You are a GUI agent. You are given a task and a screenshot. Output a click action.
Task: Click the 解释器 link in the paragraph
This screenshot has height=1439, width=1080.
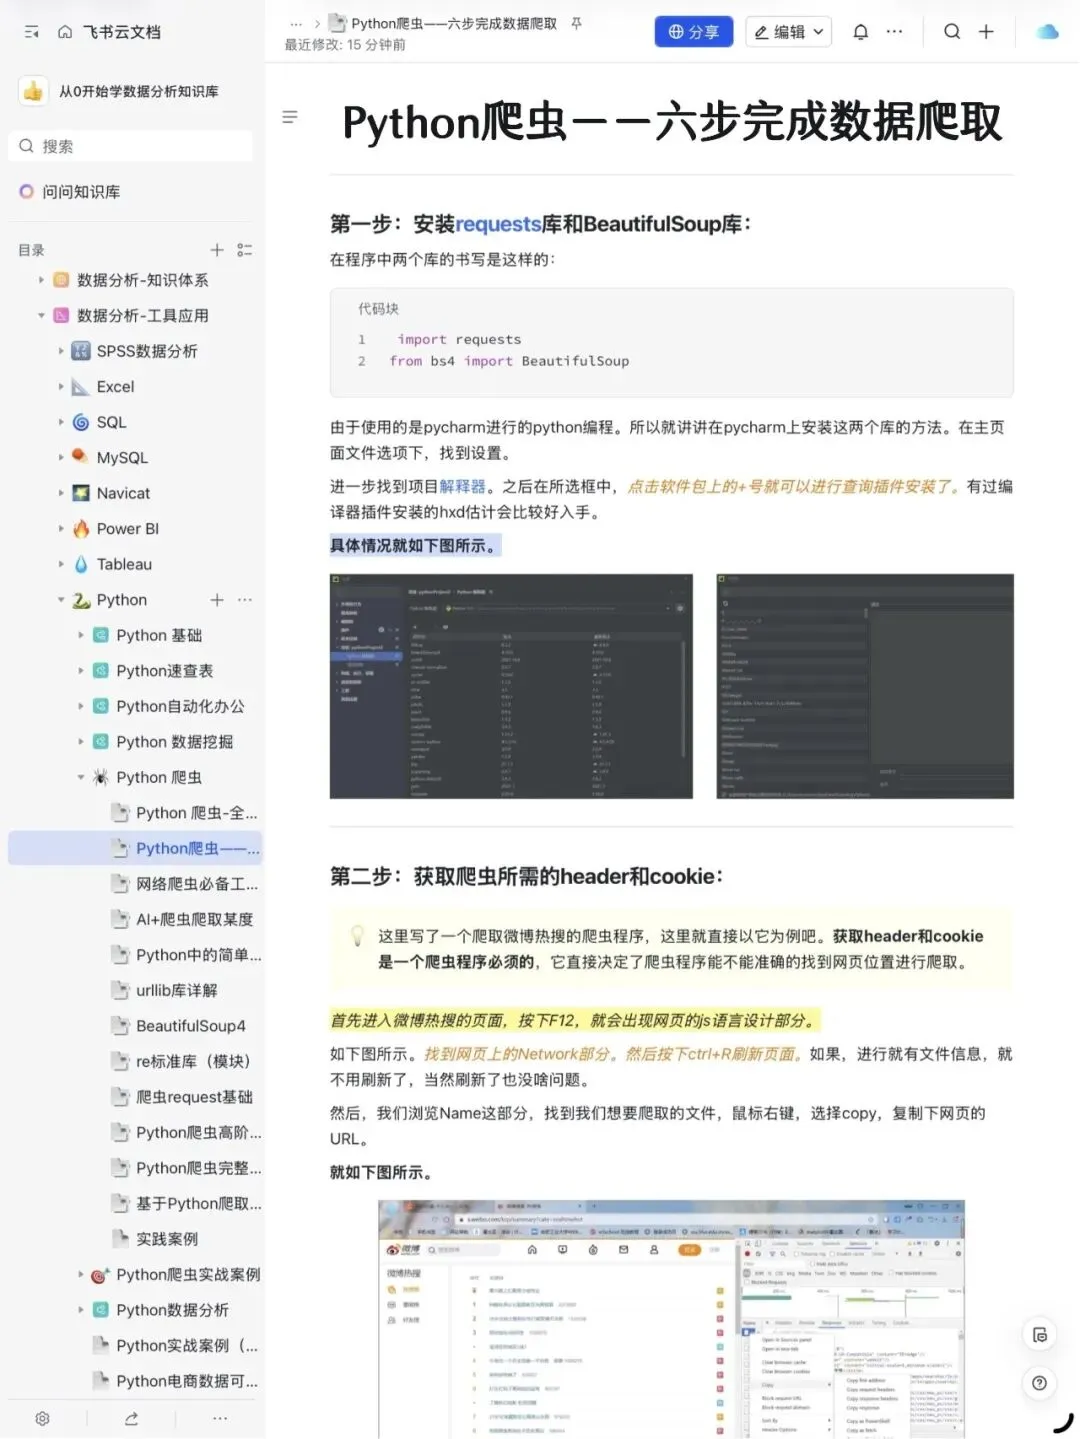(x=462, y=486)
